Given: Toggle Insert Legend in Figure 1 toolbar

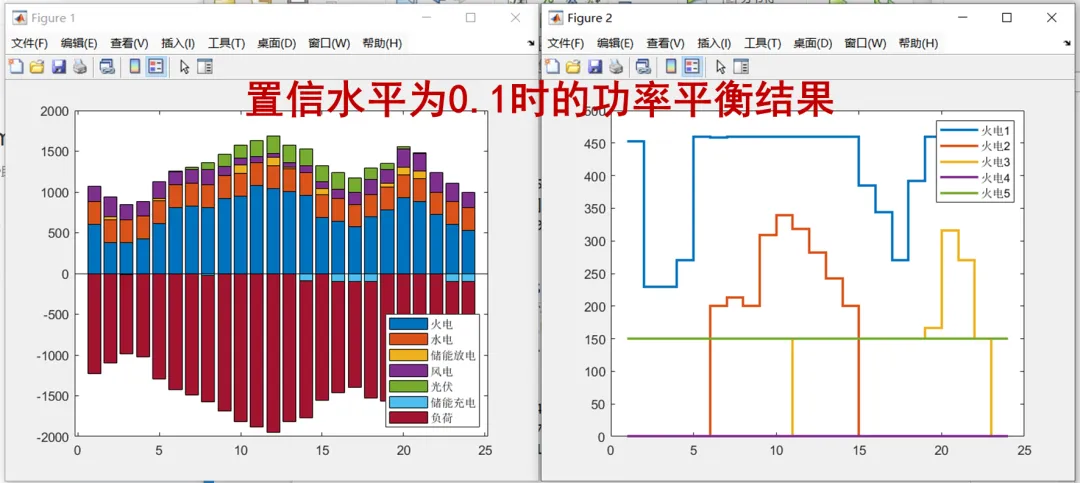Looking at the screenshot, I should click(156, 67).
